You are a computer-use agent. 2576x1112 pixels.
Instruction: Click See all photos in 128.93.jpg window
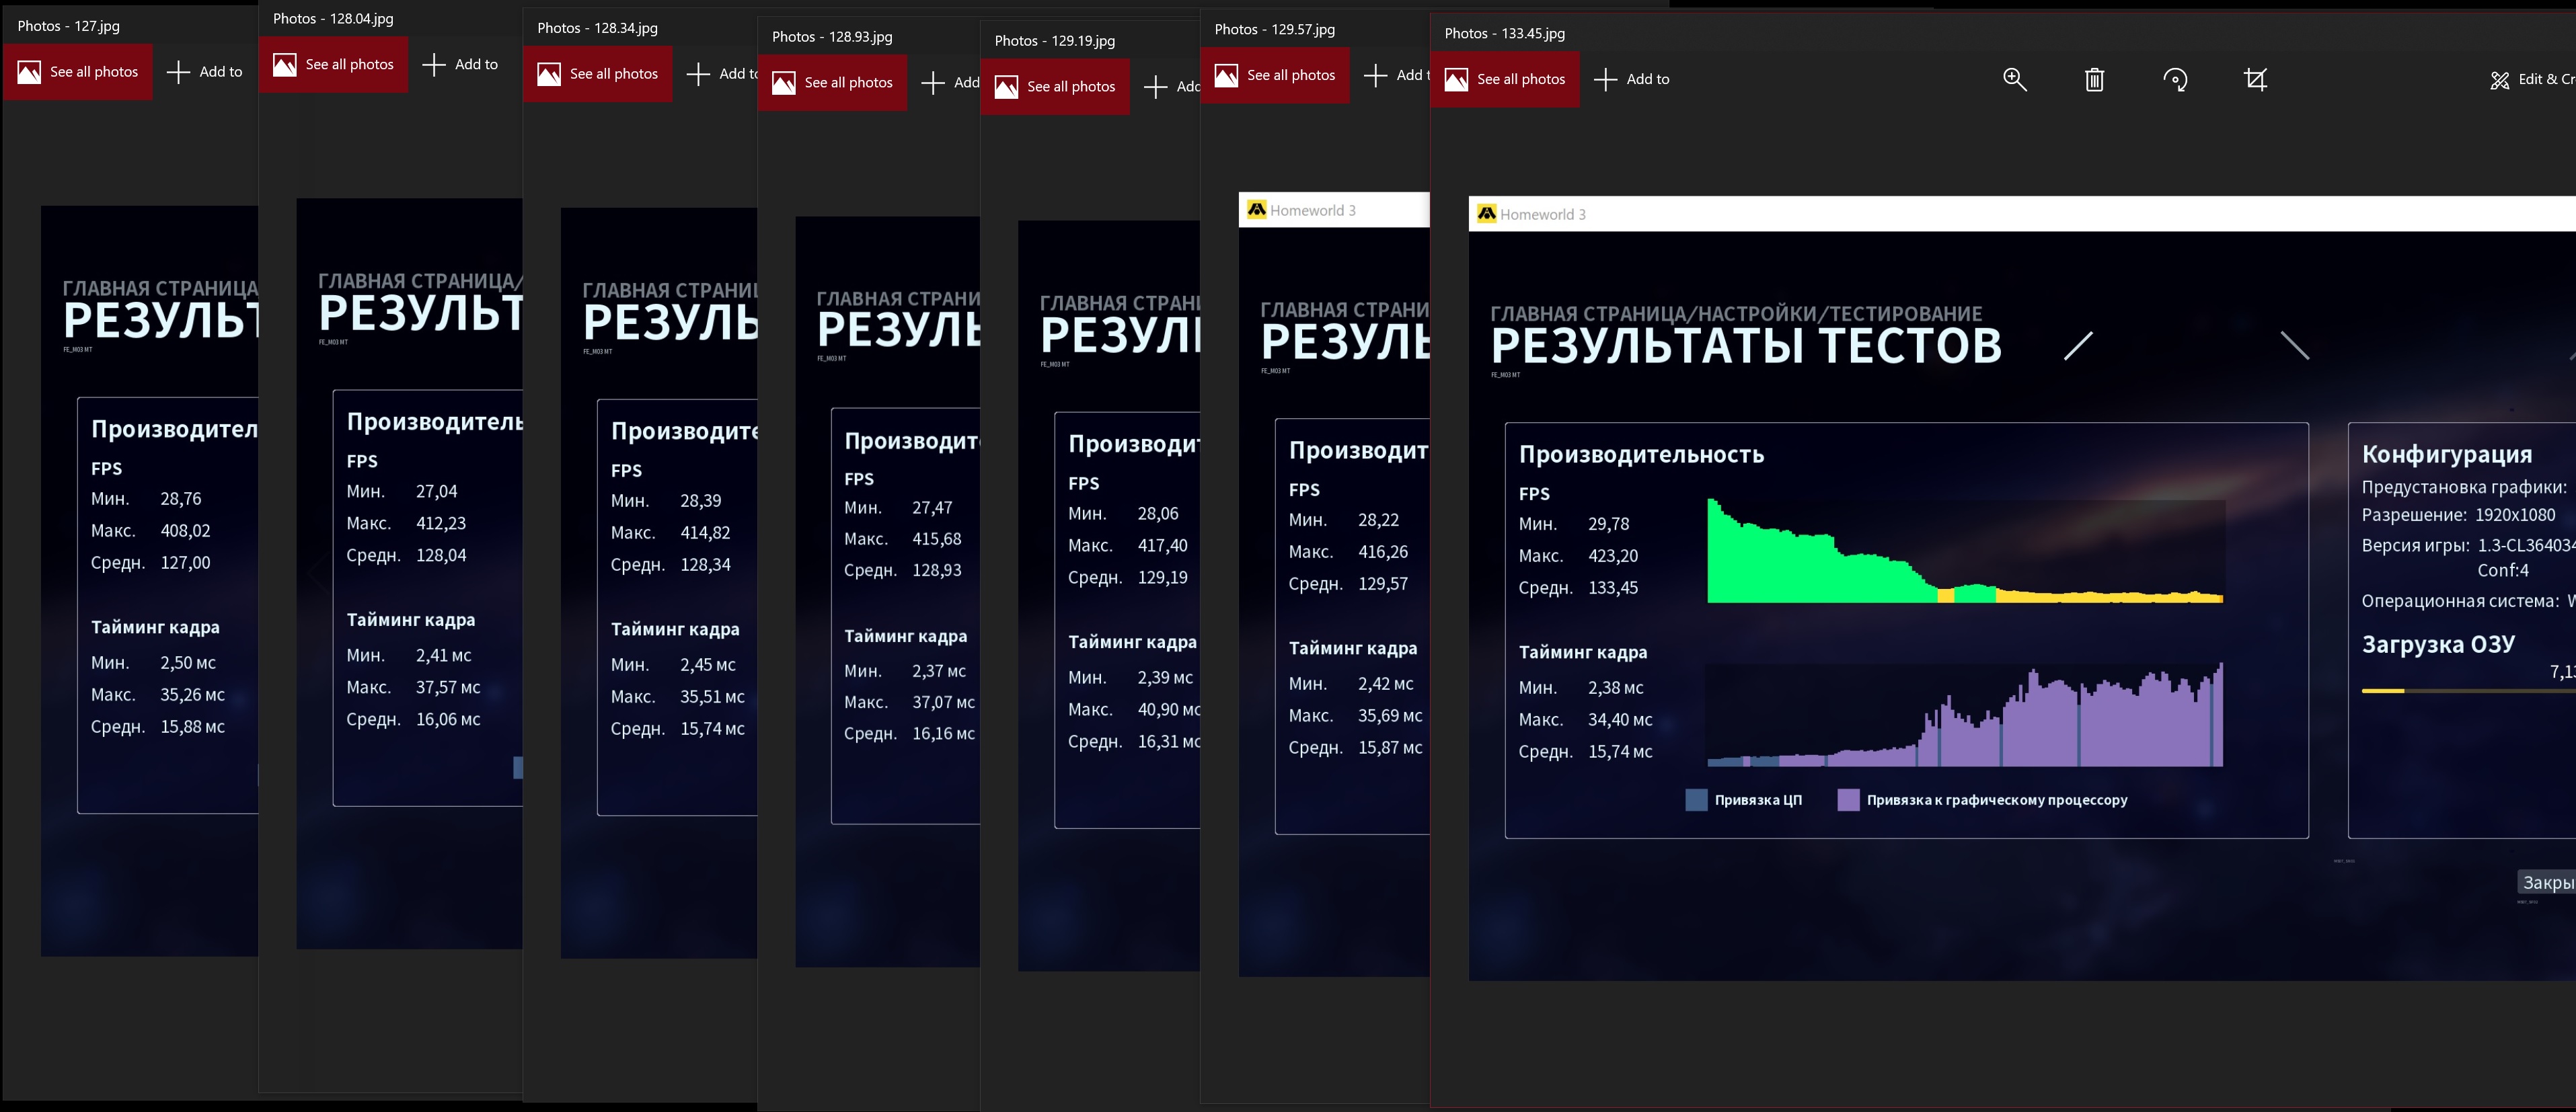(x=832, y=83)
